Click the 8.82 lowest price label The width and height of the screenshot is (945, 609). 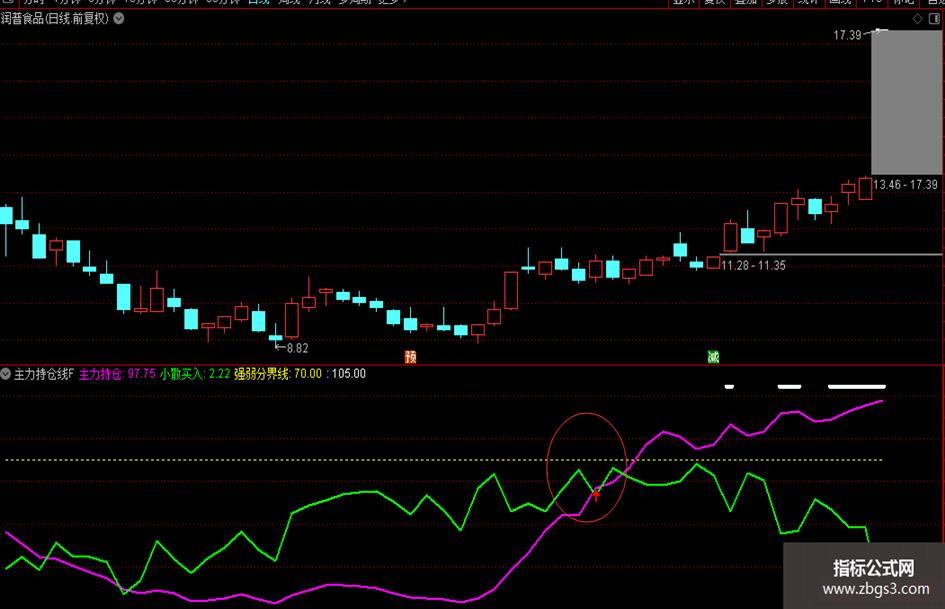click(297, 348)
